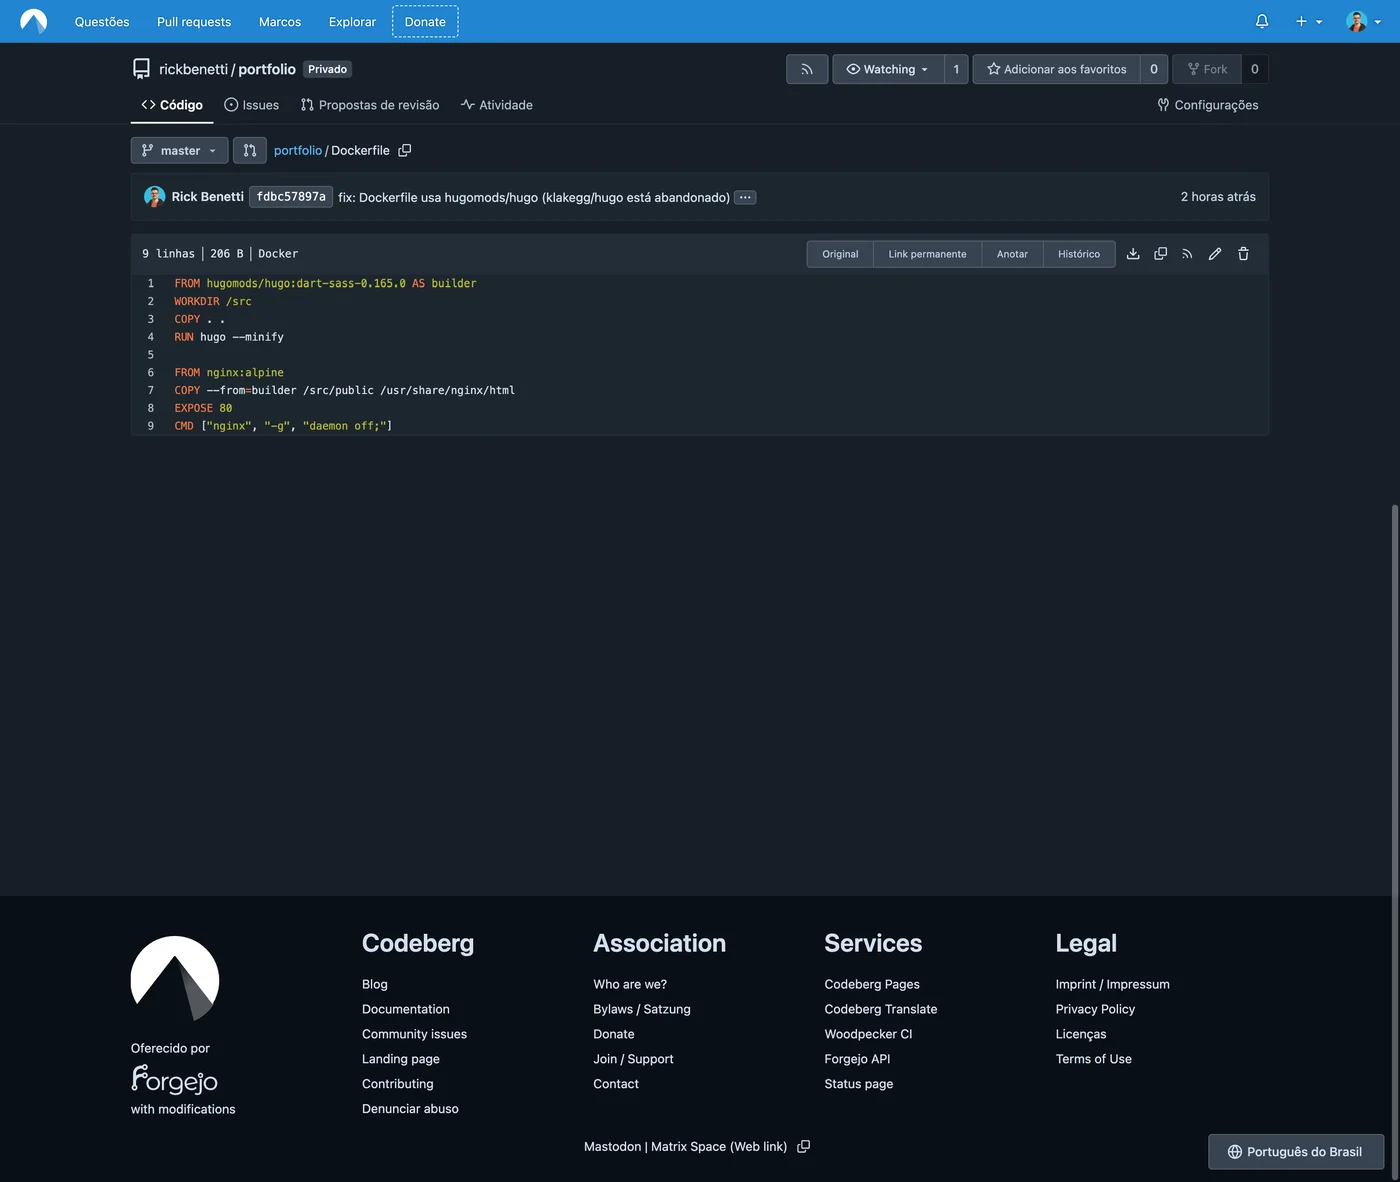Open the Histórico of this file
The height and width of the screenshot is (1182, 1400).
coord(1079,254)
